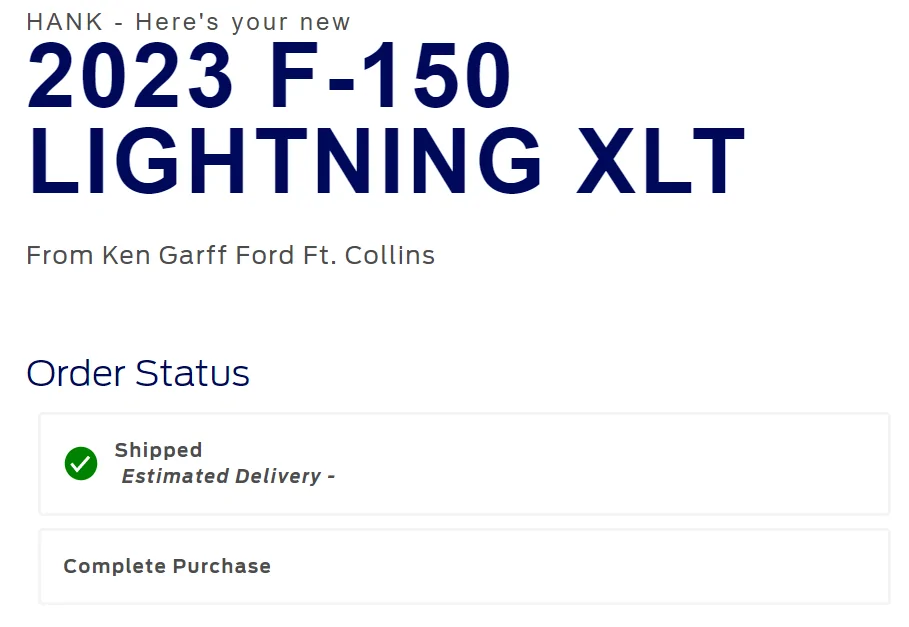Click F-150 in the vehicle title
The width and height of the screenshot is (909, 627).
(390, 77)
